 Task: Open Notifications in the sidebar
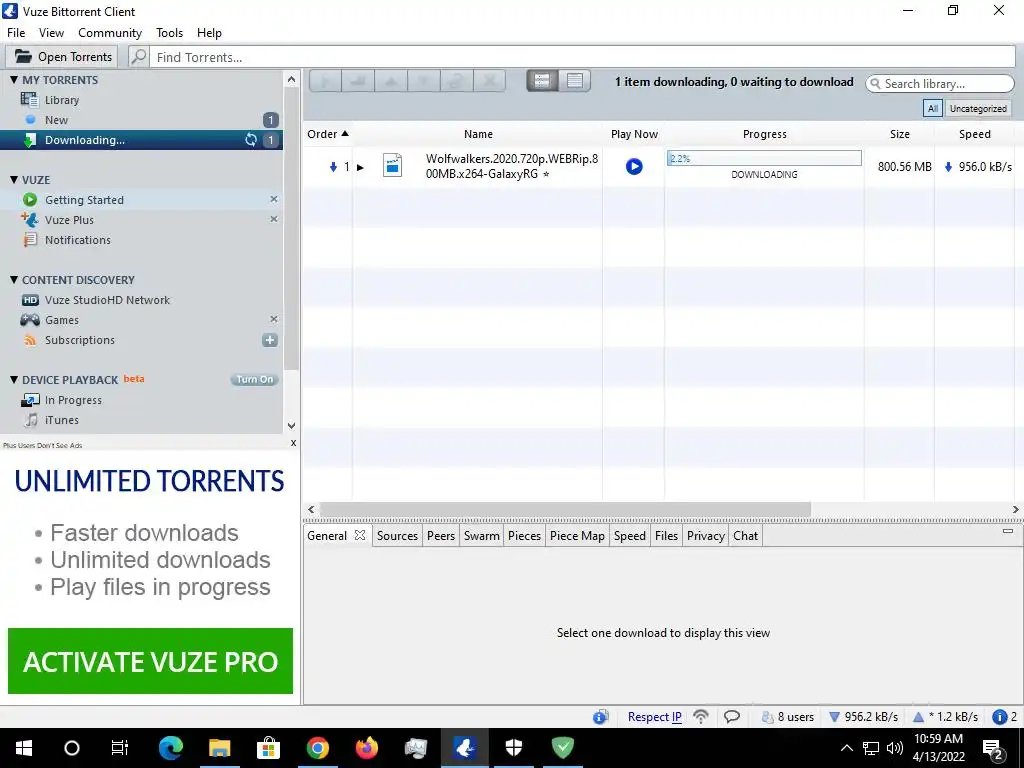click(x=78, y=240)
